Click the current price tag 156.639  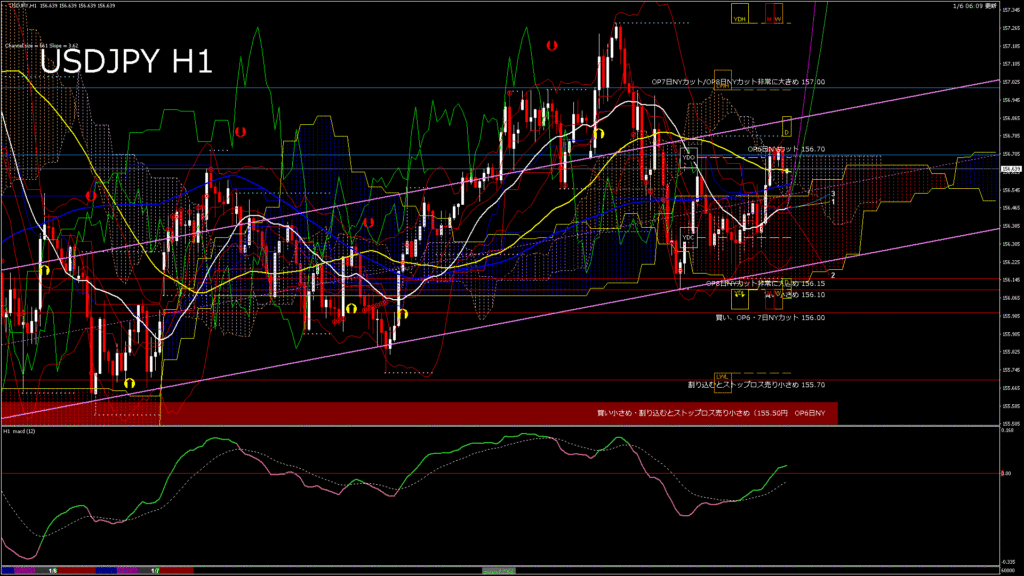point(1010,169)
